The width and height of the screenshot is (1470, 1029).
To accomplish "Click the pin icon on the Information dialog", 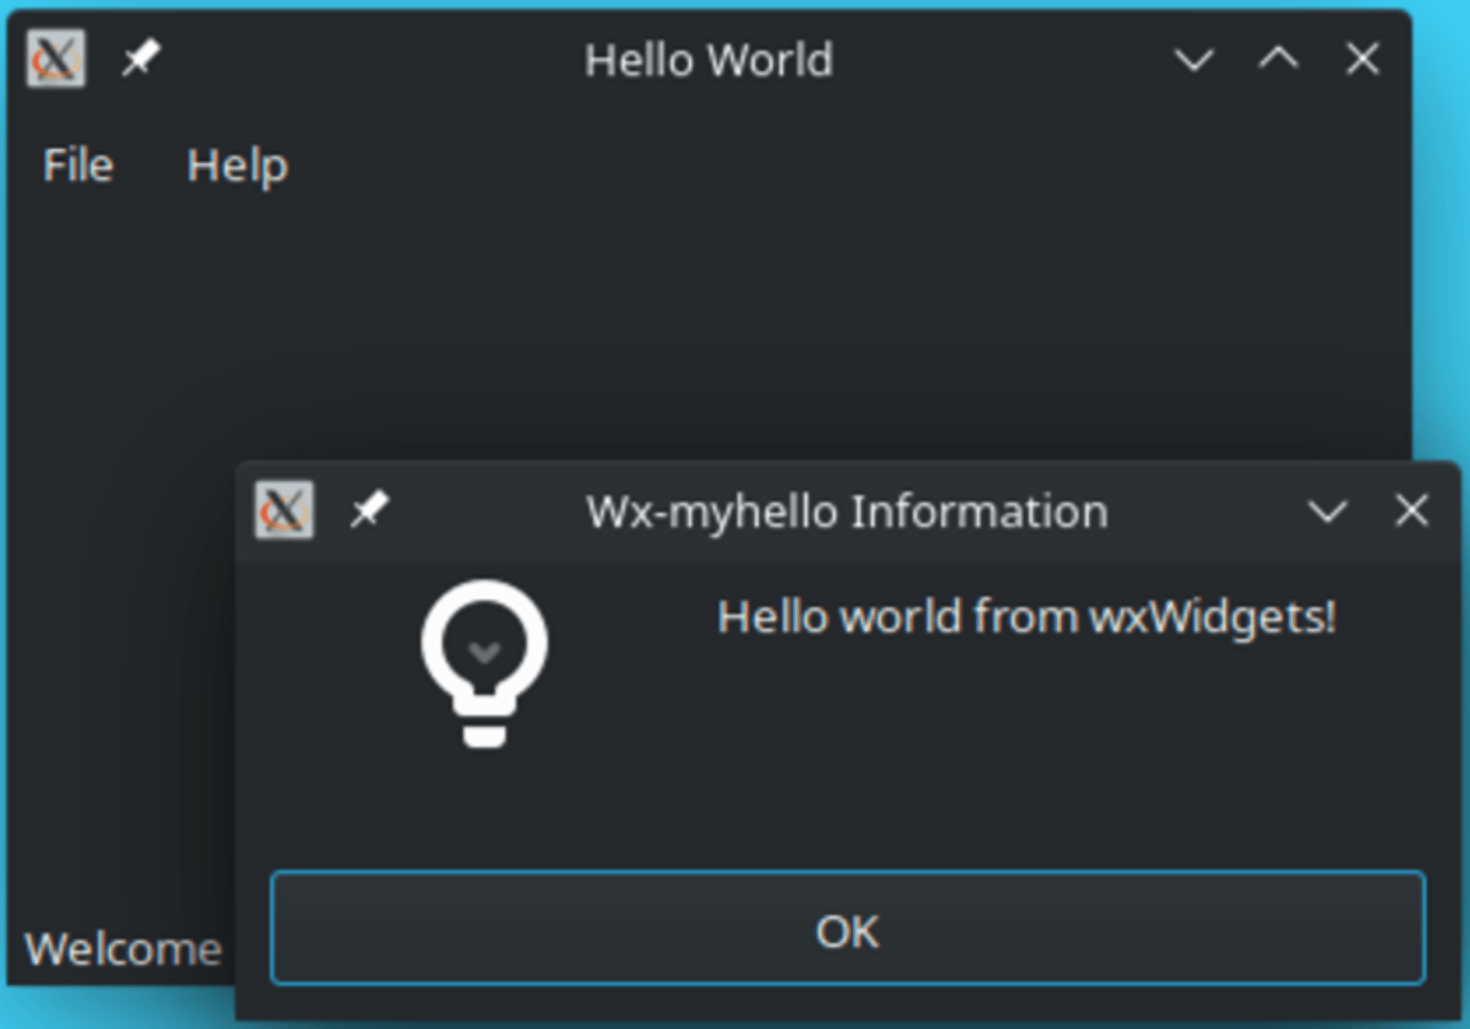I will [x=370, y=511].
